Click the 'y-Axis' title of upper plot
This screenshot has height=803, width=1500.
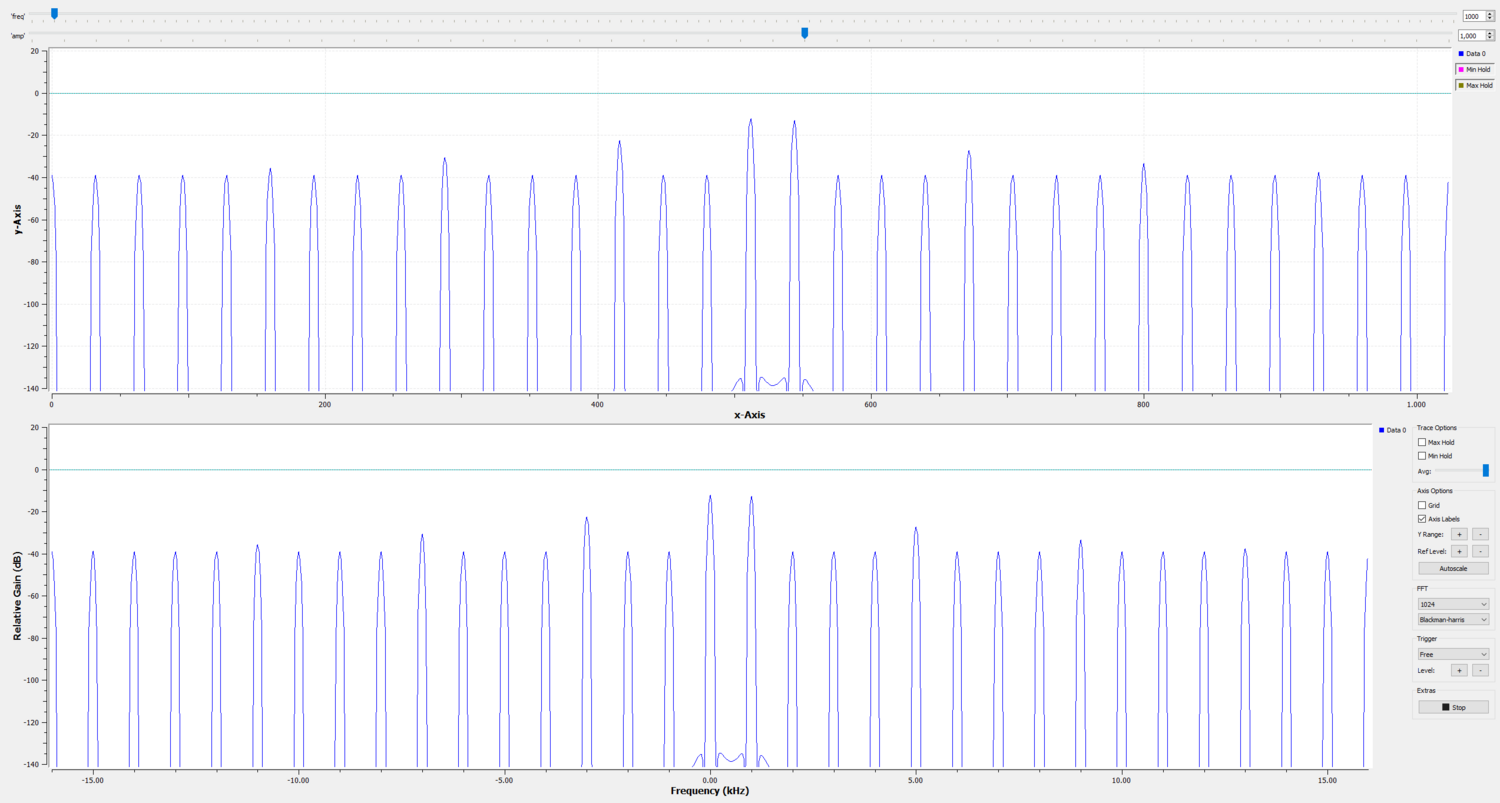(17, 219)
